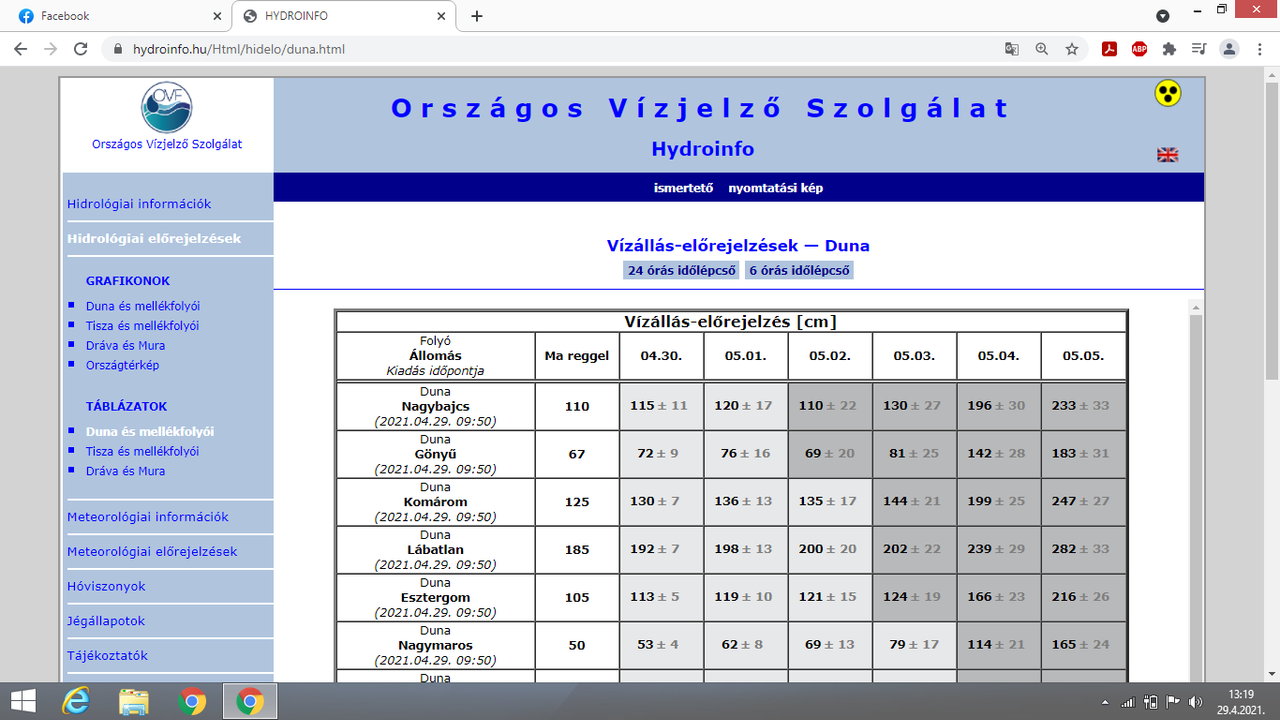Click the 04.30. column header
Screen dimensions: 1280x720
pyautogui.click(x=660, y=356)
